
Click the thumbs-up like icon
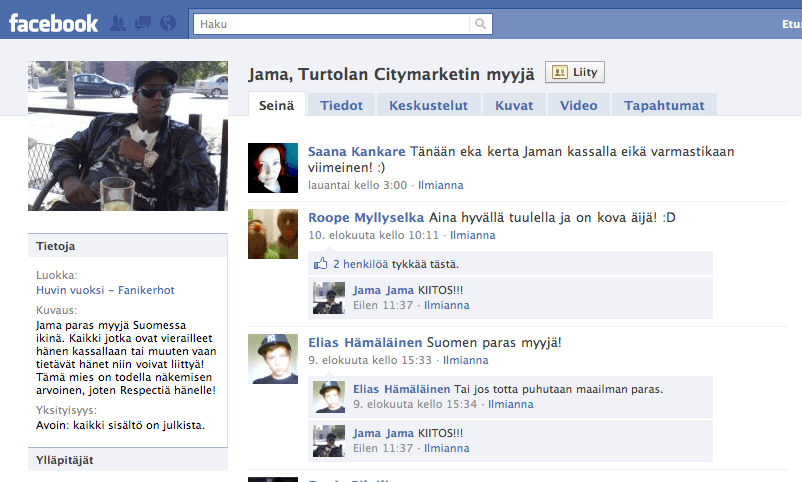click(x=321, y=264)
